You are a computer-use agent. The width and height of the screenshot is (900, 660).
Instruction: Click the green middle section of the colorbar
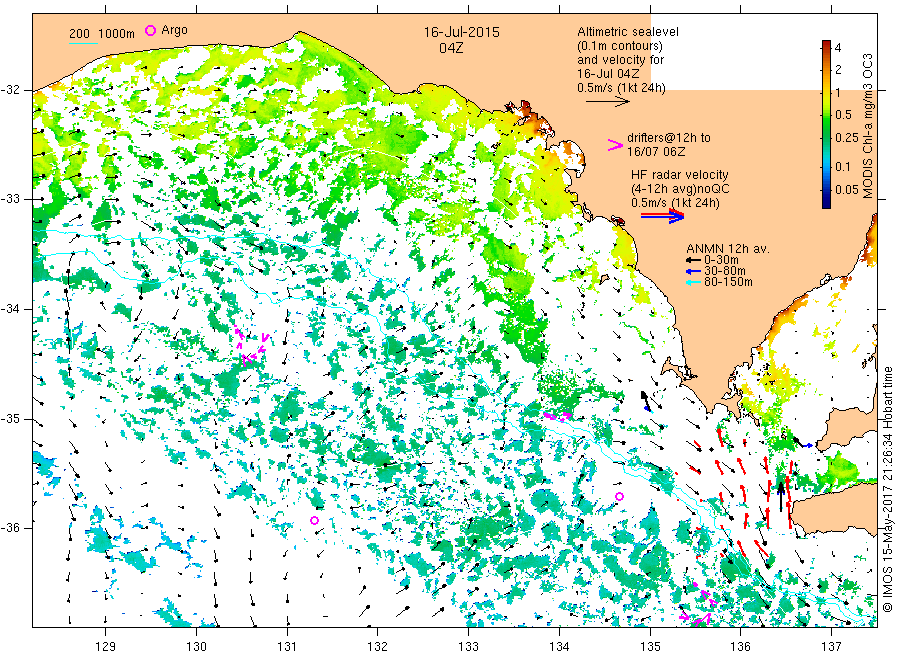pyautogui.click(x=826, y=126)
